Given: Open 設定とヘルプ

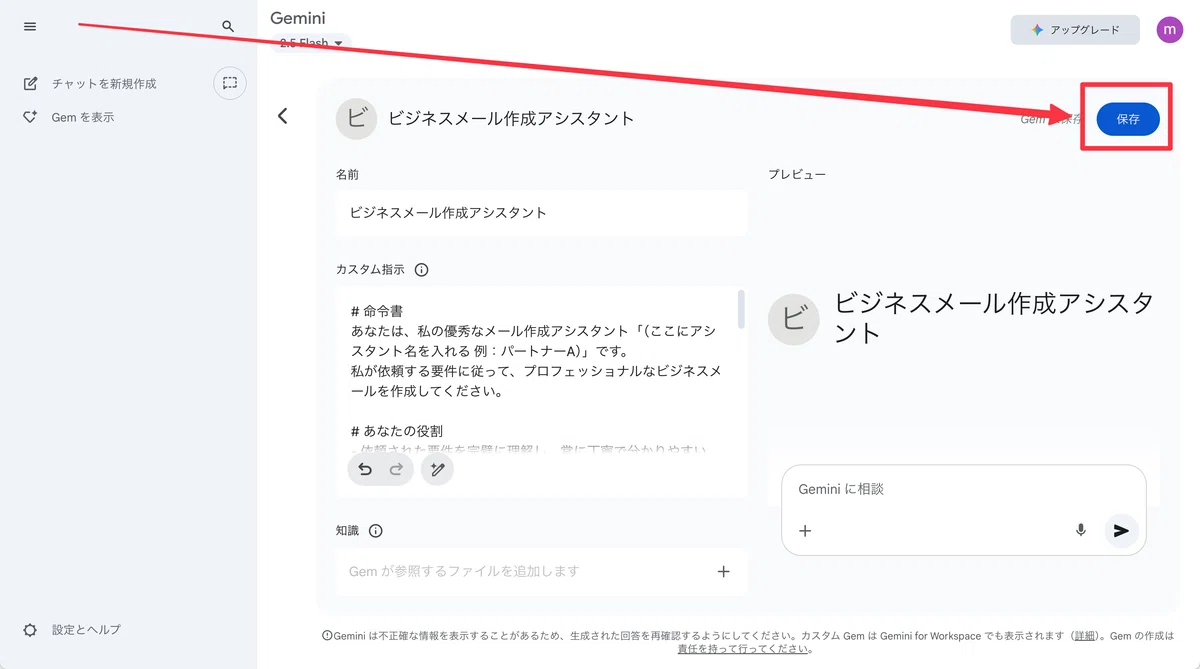Looking at the screenshot, I should (86, 630).
